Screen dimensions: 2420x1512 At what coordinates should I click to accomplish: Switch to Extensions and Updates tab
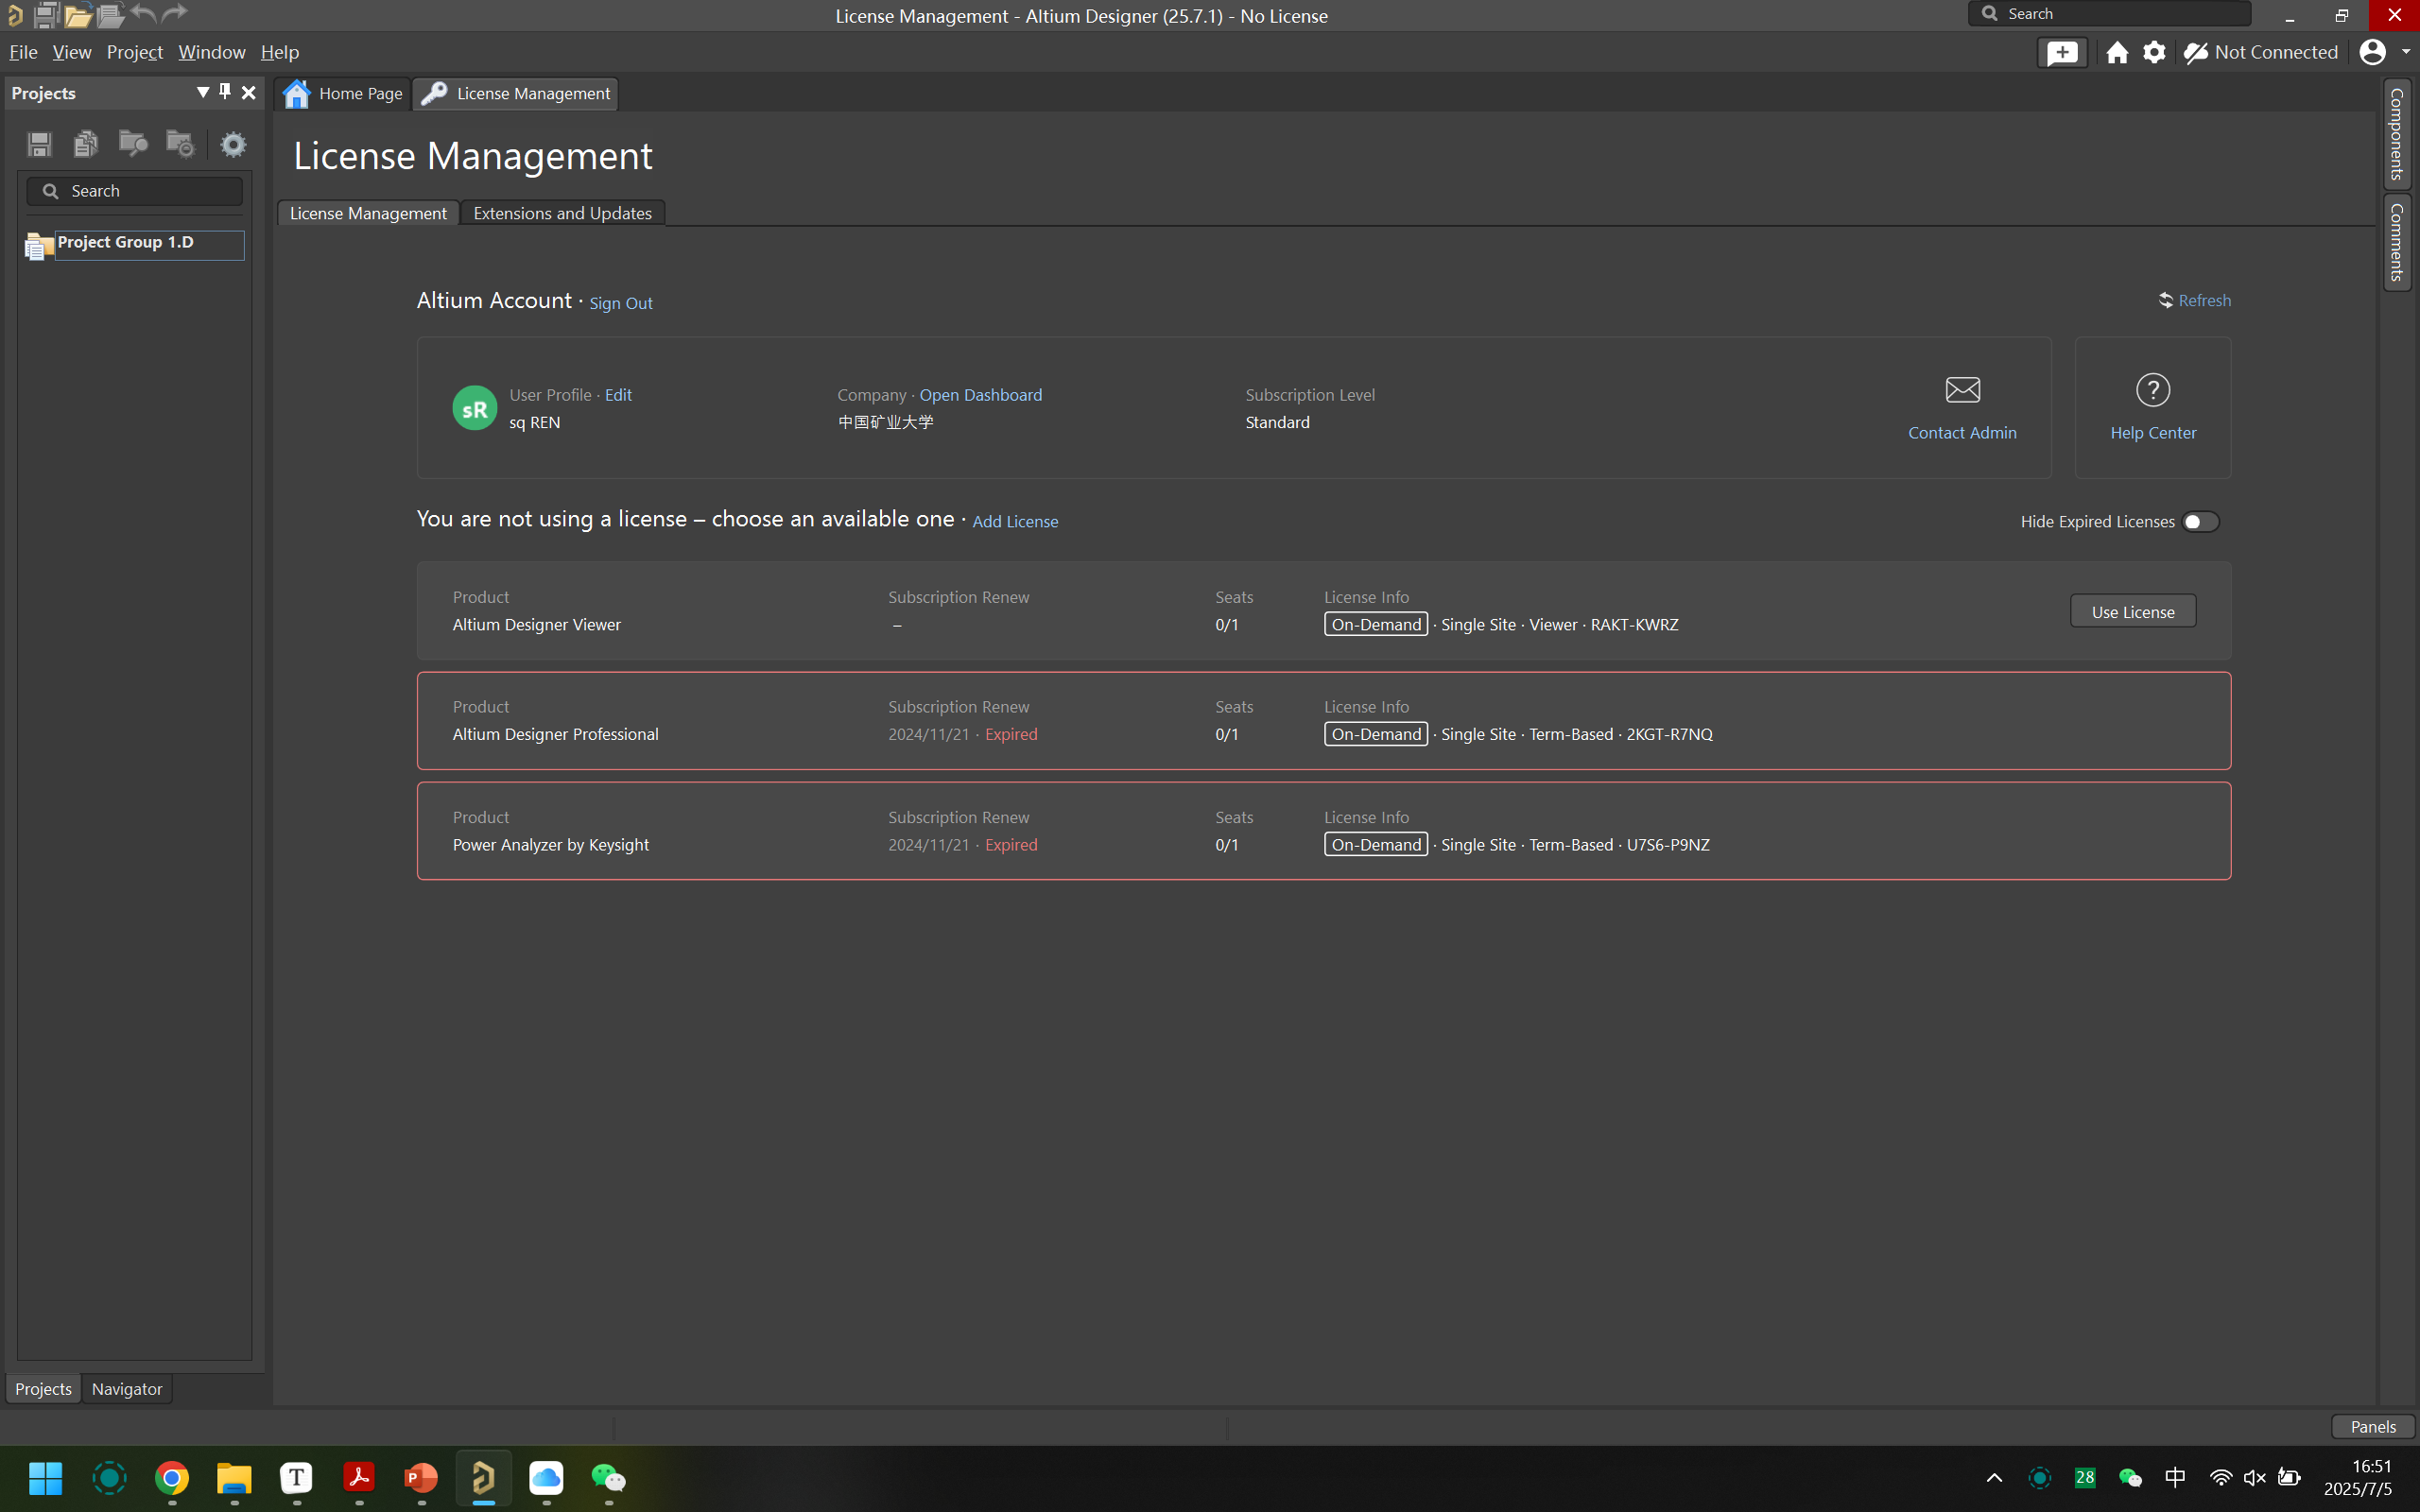coord(562,213)
